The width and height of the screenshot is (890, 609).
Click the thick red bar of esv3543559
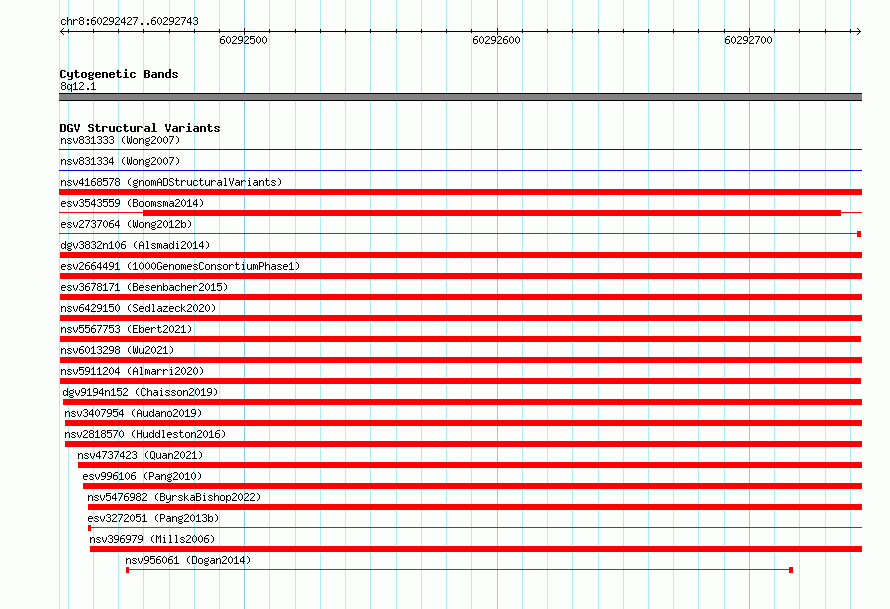click(492, 213)
